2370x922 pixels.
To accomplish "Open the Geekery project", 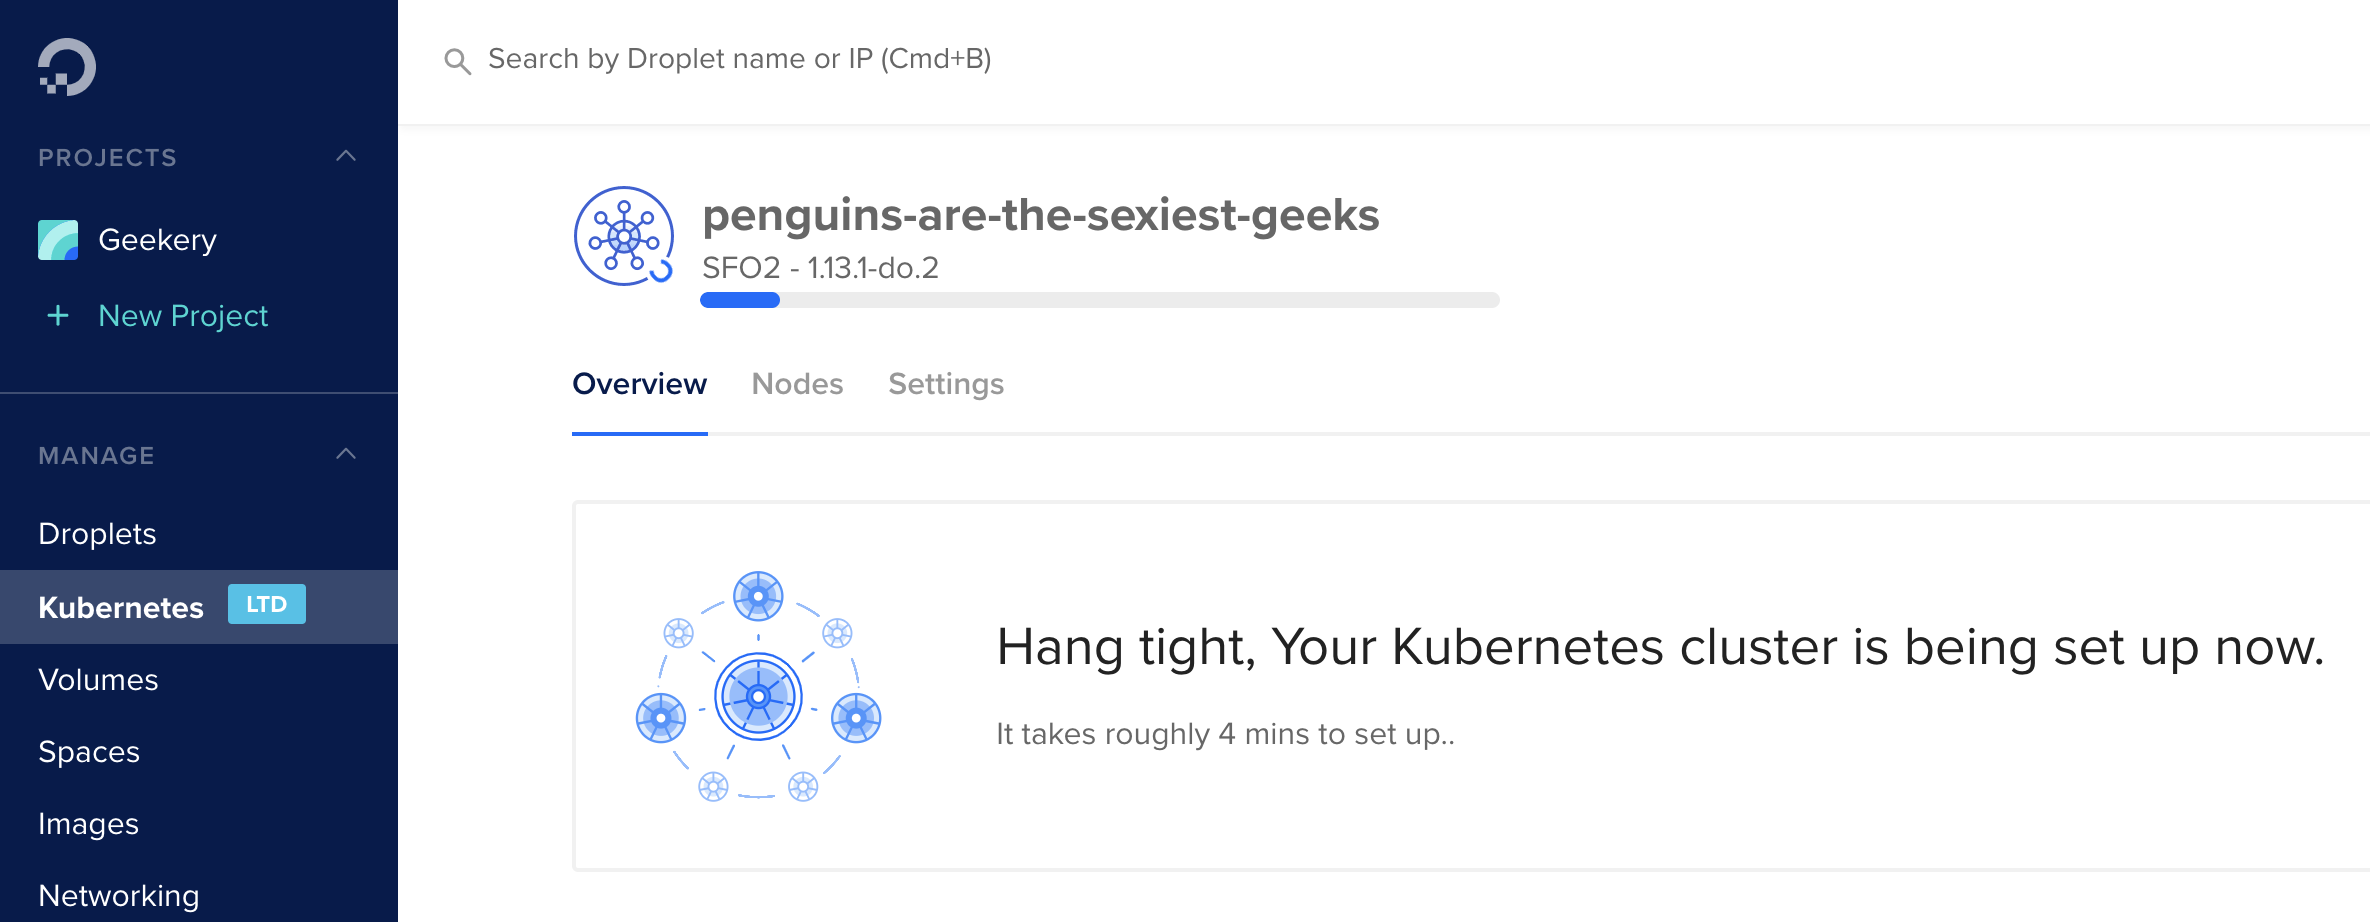I will point(157,240).
